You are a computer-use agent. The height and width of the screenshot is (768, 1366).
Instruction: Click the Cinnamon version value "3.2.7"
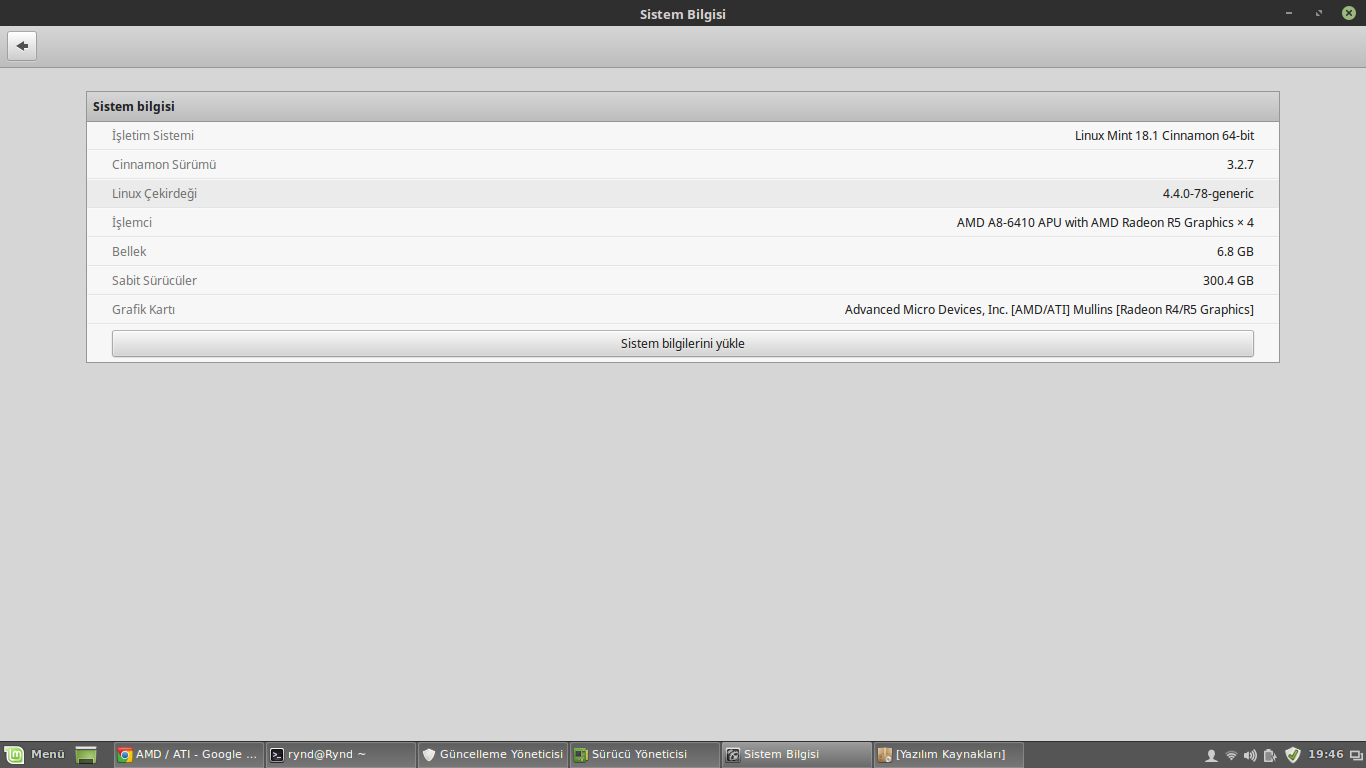(x=1240, y=165)
